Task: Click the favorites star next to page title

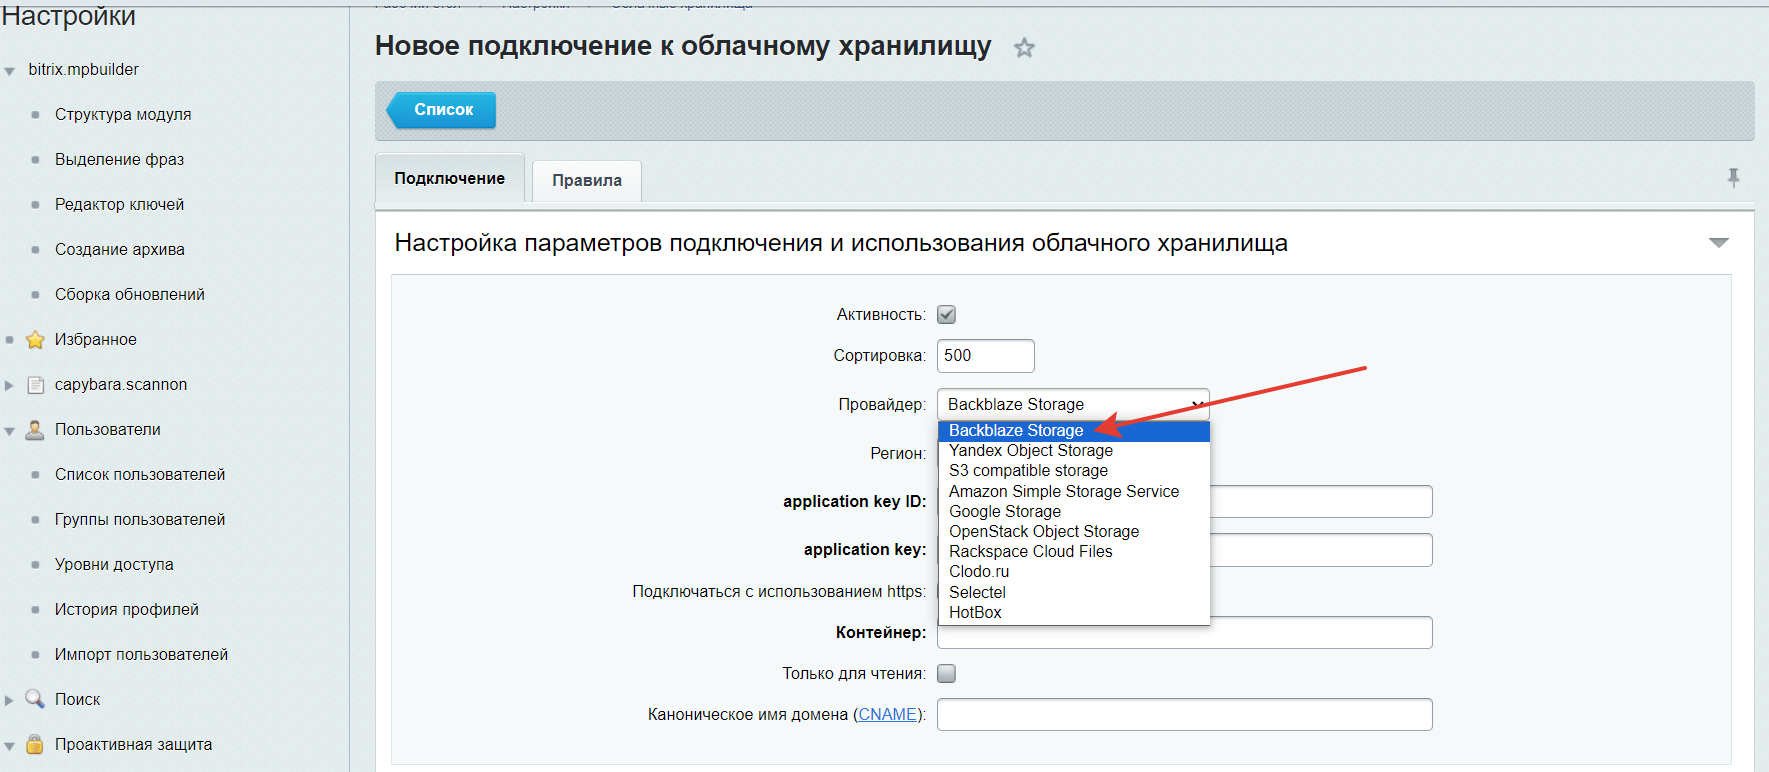Action: click(1024, 48)
